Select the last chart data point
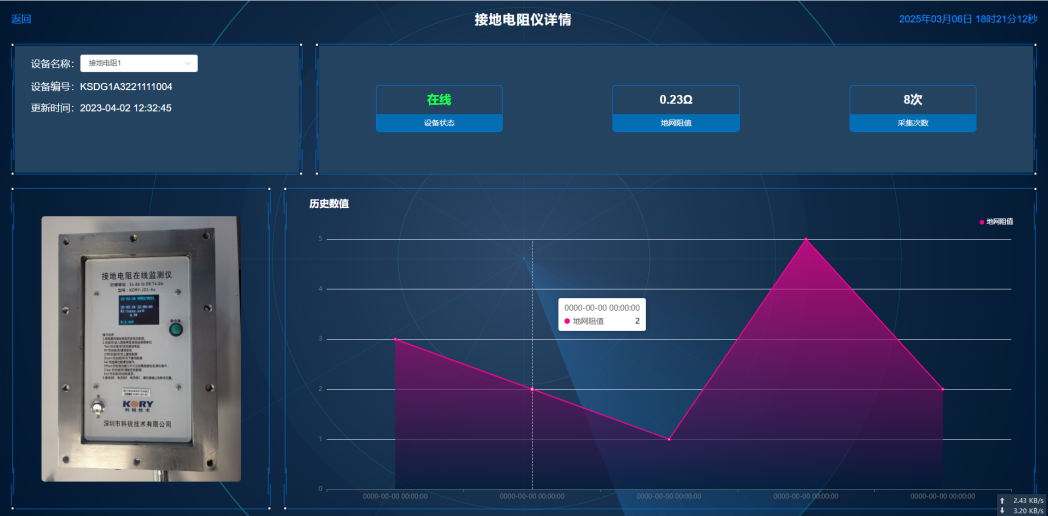Viewport: 1048px width, 516px height. coord(943,389)
